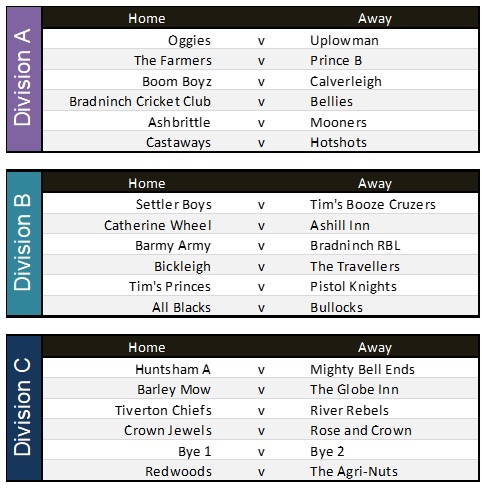Click the Pistol Knights away entry
Screen dimensions: 482x495
pyautogui.click(x=353, y=287)
